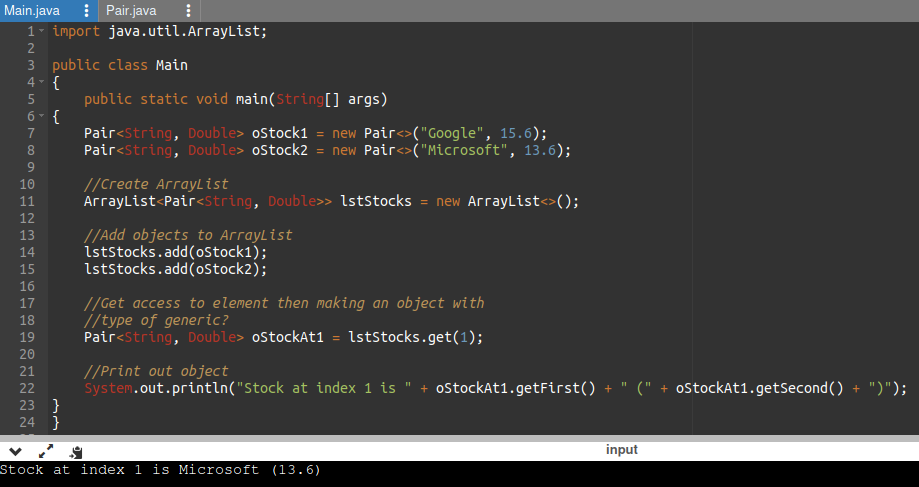The image size is (919, 487).
Task: Place cursor on lstStocks.add(oStock2) line
Action: click(175, 269)
